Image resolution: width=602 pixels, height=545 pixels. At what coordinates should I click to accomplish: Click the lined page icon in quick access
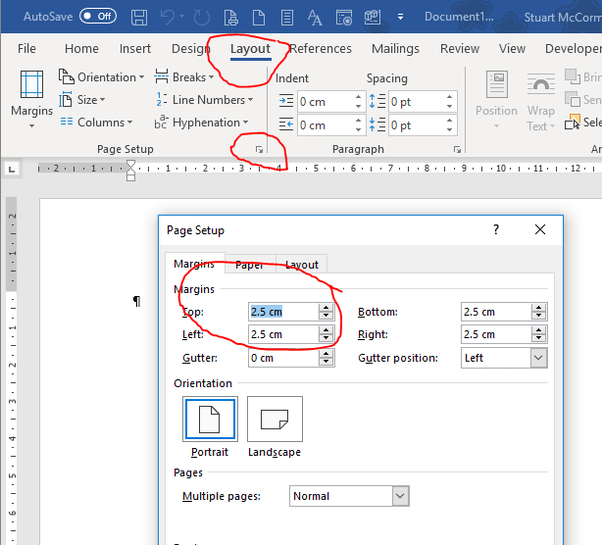(287, 18)
